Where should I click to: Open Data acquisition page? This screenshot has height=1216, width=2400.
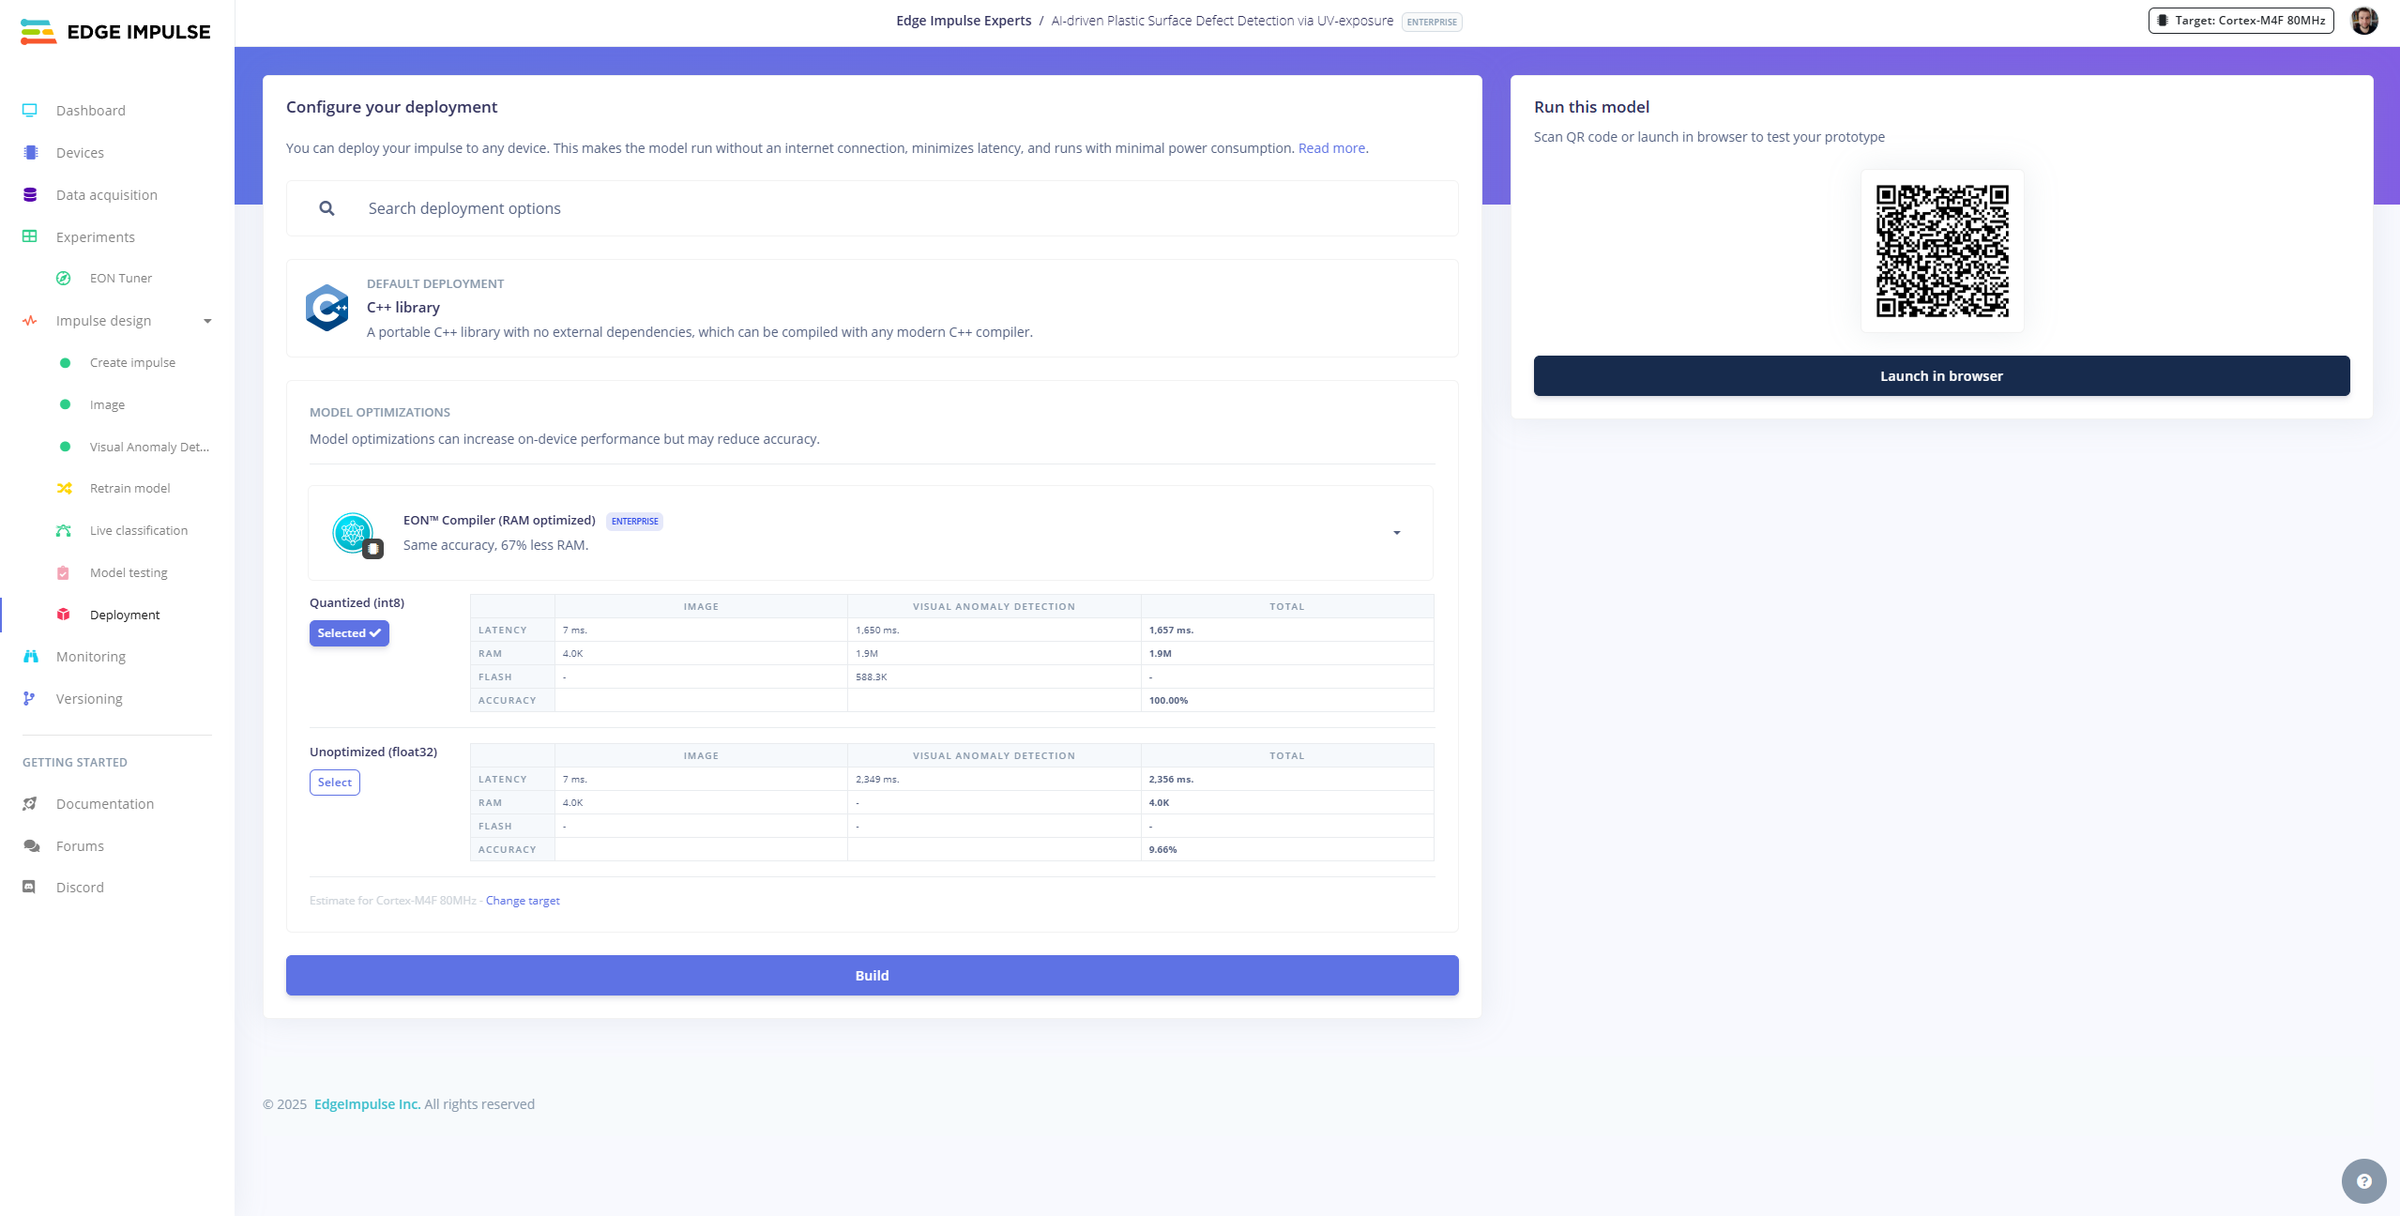(x=107, y=195)
